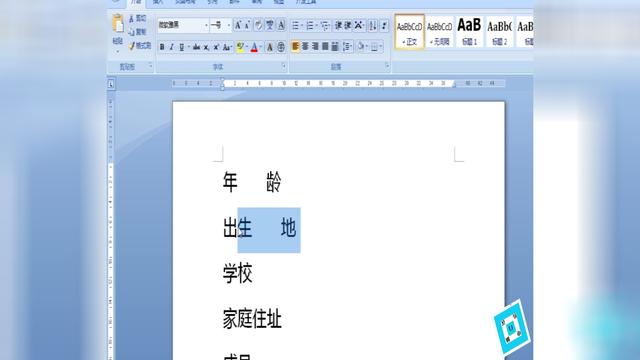The height and width of the screenshot is (360, 640).
Task: Switch to the 开始 (Home) ribbon tab
Action: (x=136, y=2)
